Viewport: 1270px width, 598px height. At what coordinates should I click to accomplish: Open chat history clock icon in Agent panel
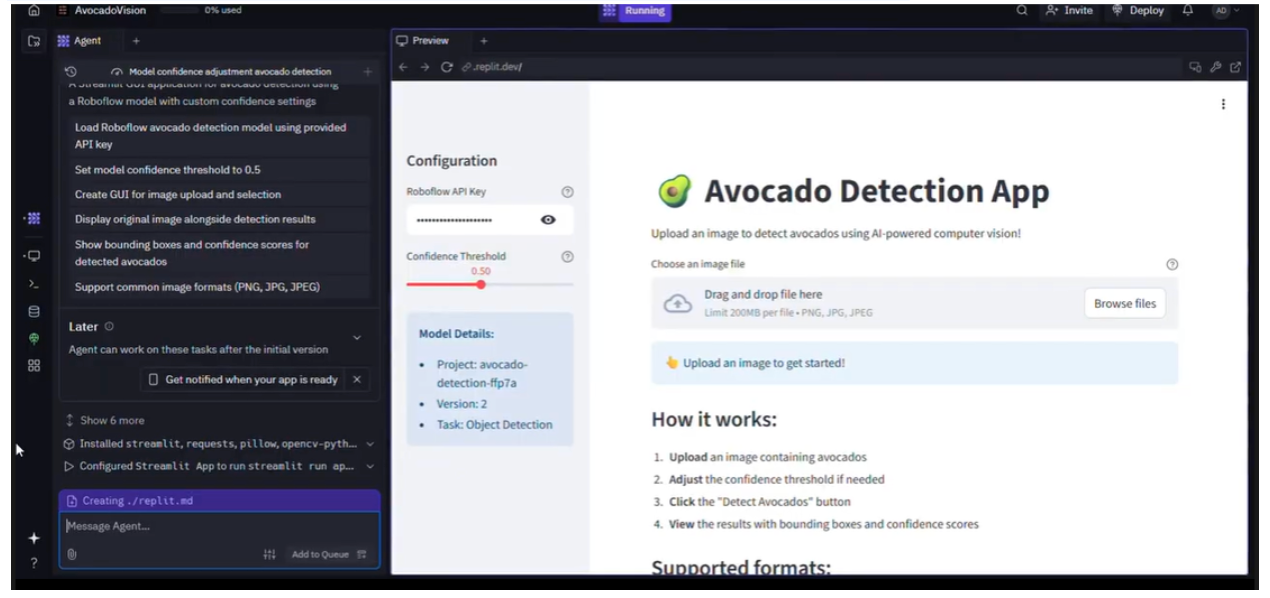(x=71, y=72)
